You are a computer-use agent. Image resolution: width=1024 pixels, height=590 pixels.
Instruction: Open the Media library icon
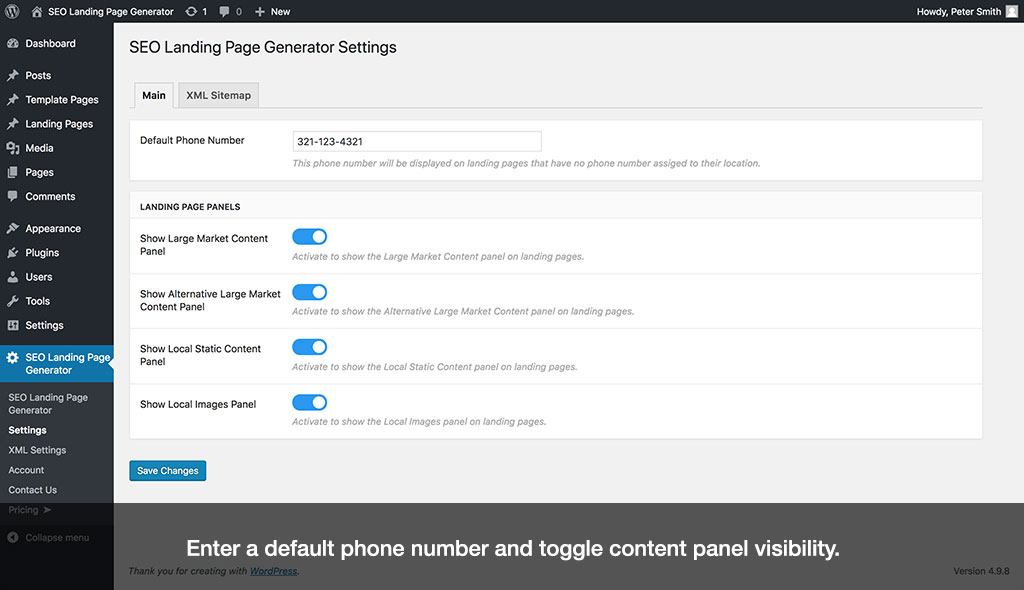14,148
